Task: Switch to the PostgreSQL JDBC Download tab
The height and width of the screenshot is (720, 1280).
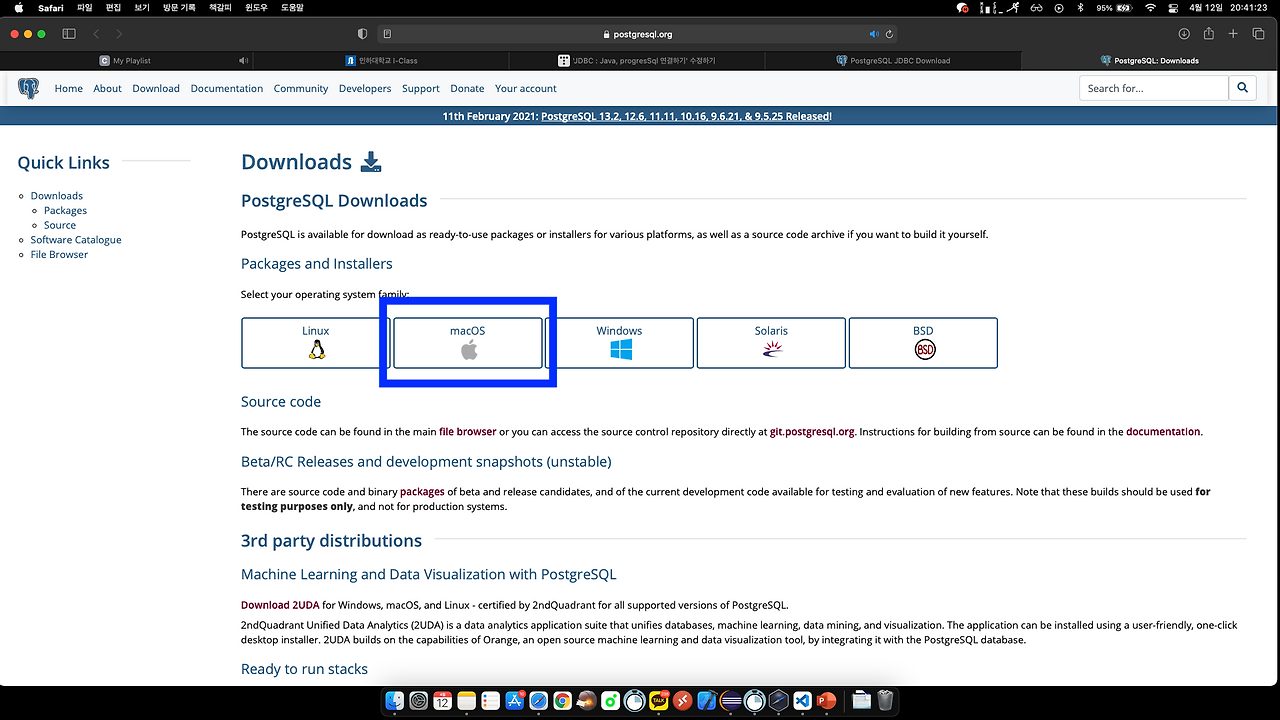Action: (892, 61)
